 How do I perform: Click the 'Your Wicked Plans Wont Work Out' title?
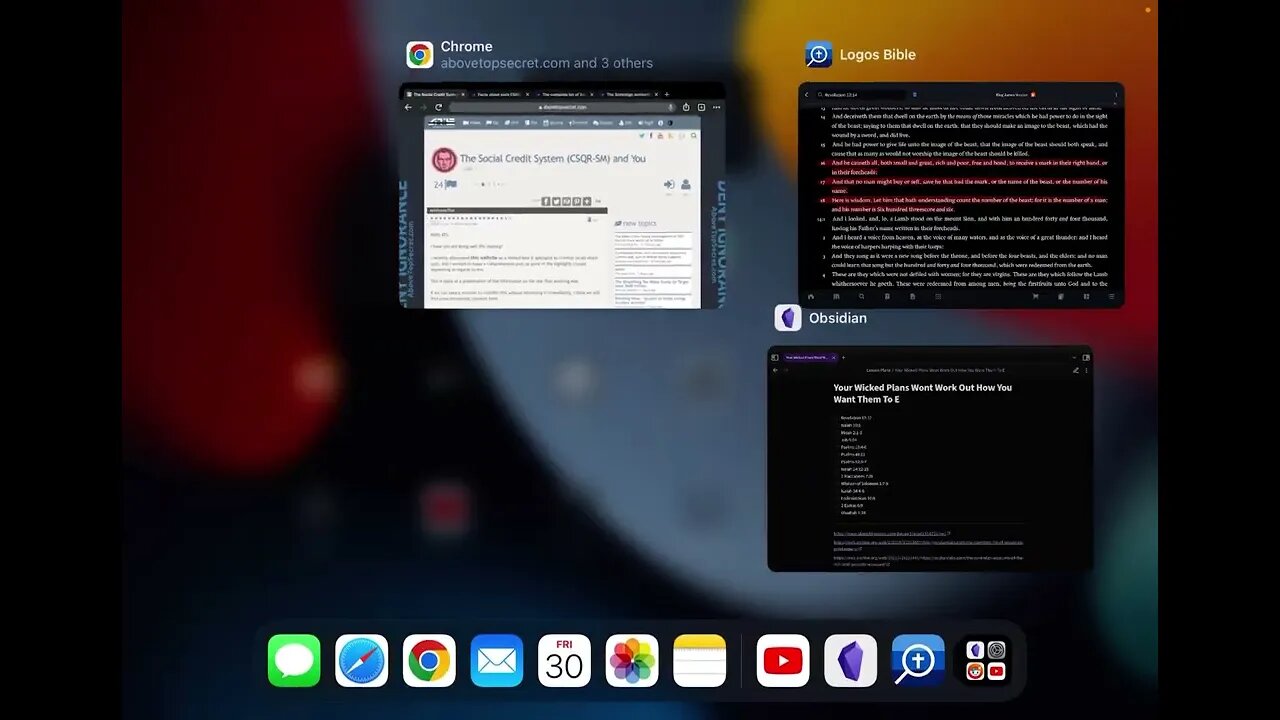click(923, 393)
